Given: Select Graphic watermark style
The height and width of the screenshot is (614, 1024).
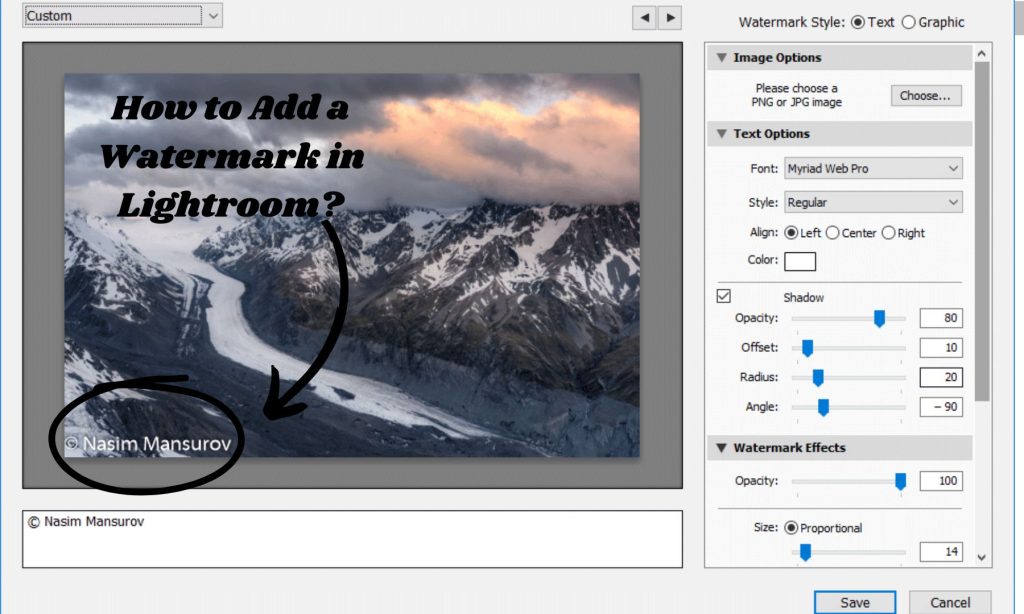Looking at the screenshot, I should coord(908,22).
